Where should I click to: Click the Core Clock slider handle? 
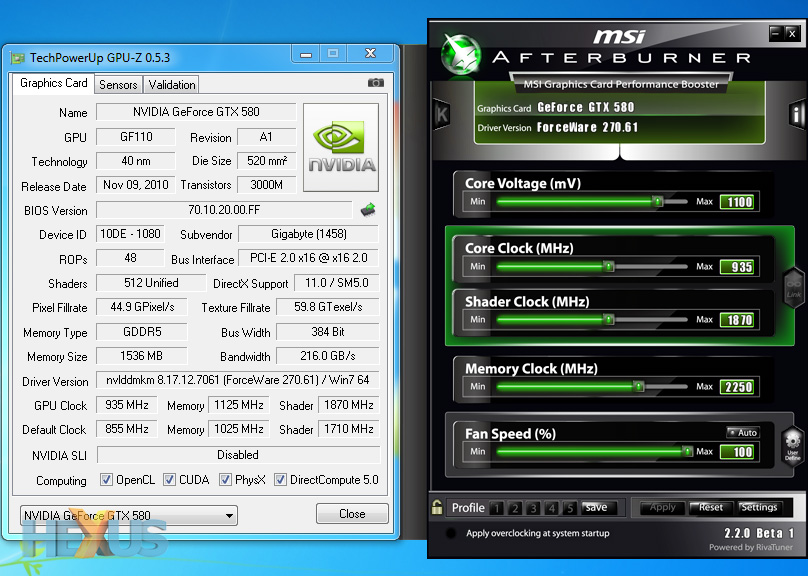tap(609, 266)
